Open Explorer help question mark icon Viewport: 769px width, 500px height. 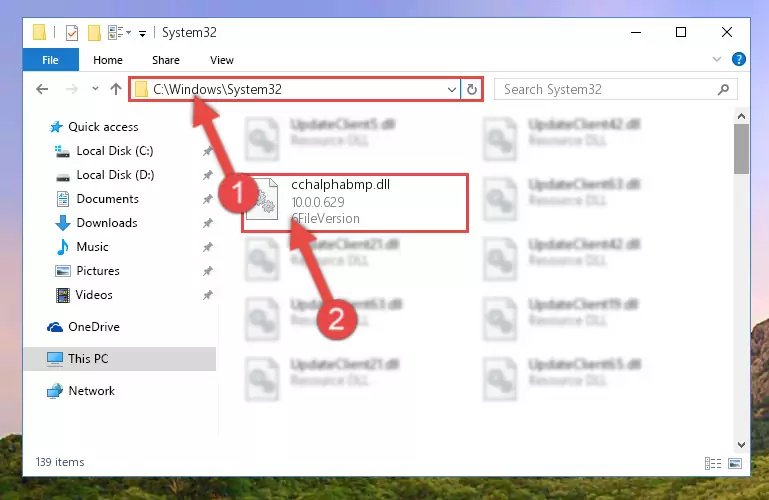coord(739,59)
